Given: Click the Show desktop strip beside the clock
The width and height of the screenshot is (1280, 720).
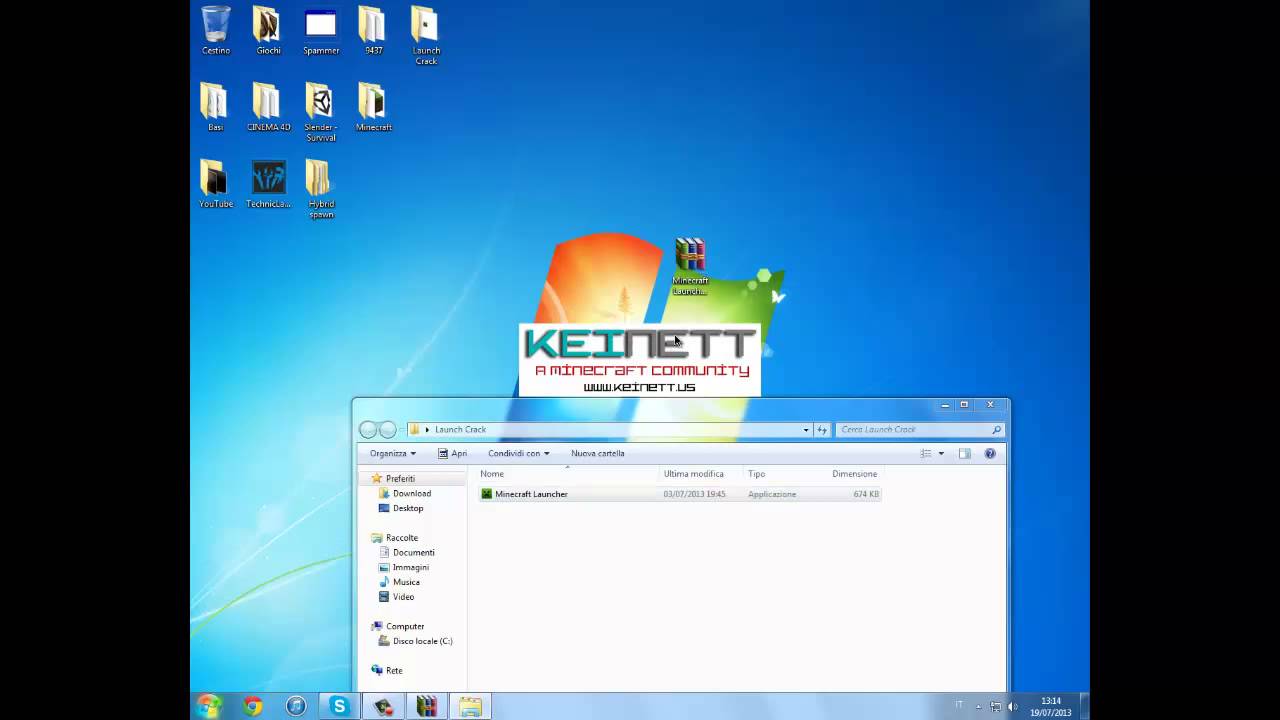Looking at the screenshot, I should pos(1085,706).
